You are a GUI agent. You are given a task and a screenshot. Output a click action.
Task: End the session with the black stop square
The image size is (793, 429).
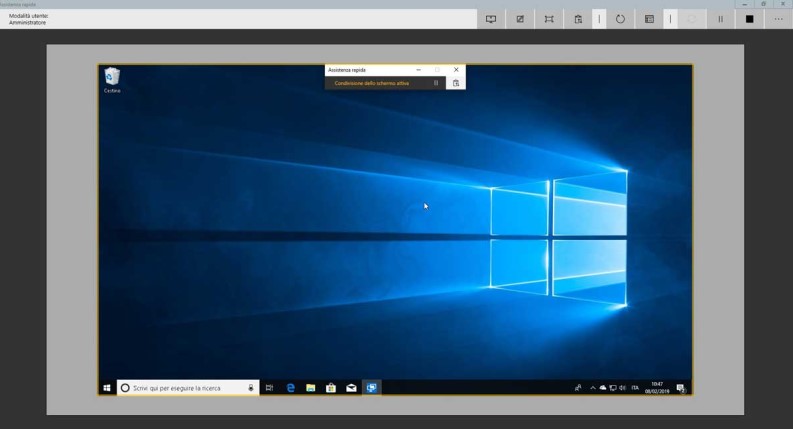pyautogui.click(x=750, y=19)
